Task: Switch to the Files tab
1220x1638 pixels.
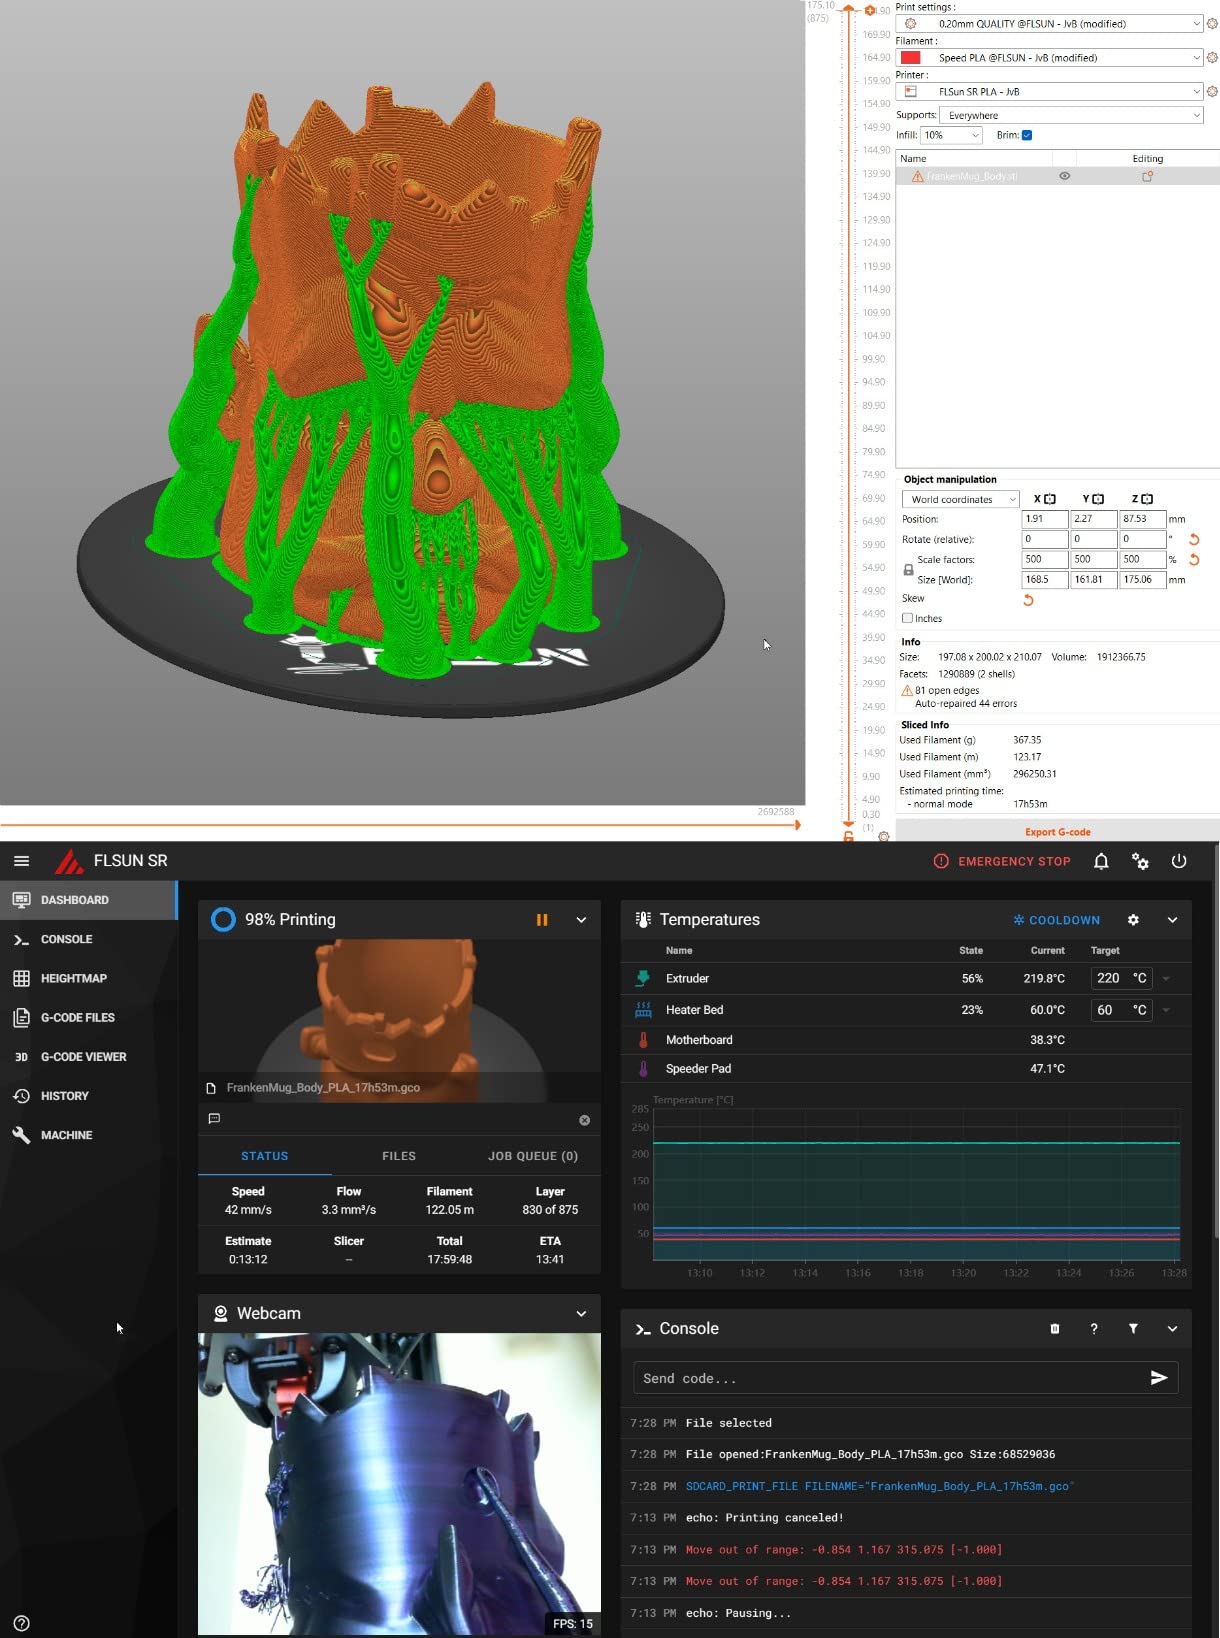Action: (x=399, y=1156)
